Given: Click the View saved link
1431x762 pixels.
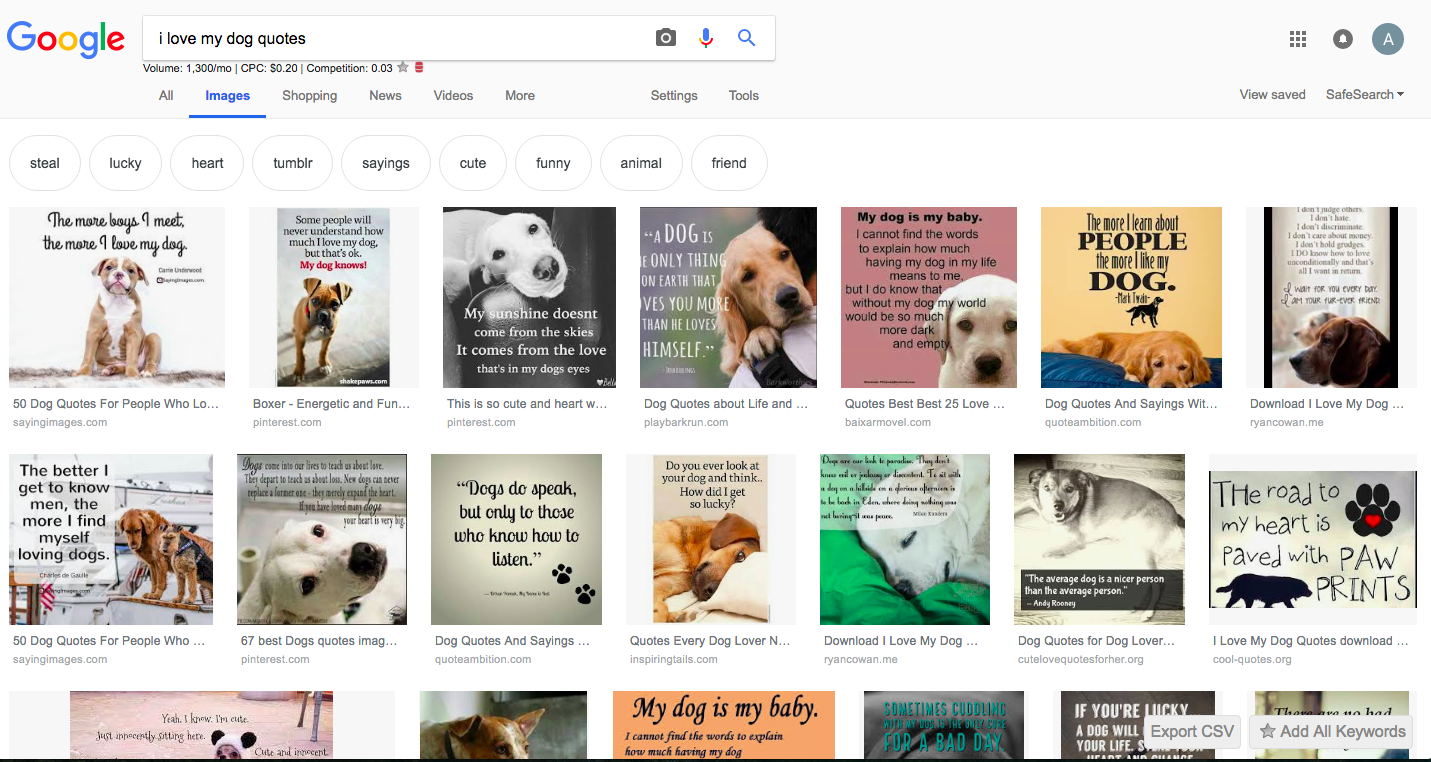Looking at the screenshot, I should 1272,95.
